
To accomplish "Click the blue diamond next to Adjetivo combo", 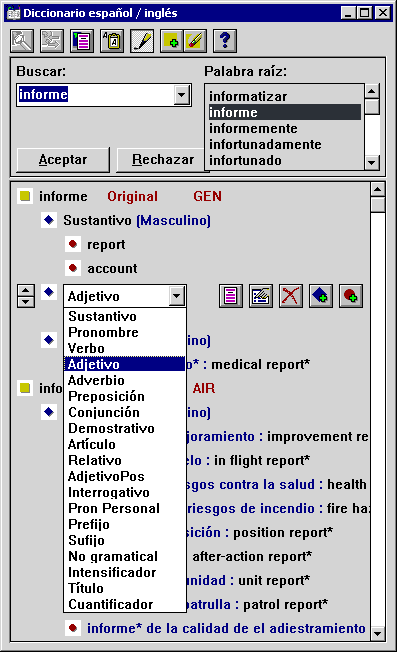I will (49, 292).
